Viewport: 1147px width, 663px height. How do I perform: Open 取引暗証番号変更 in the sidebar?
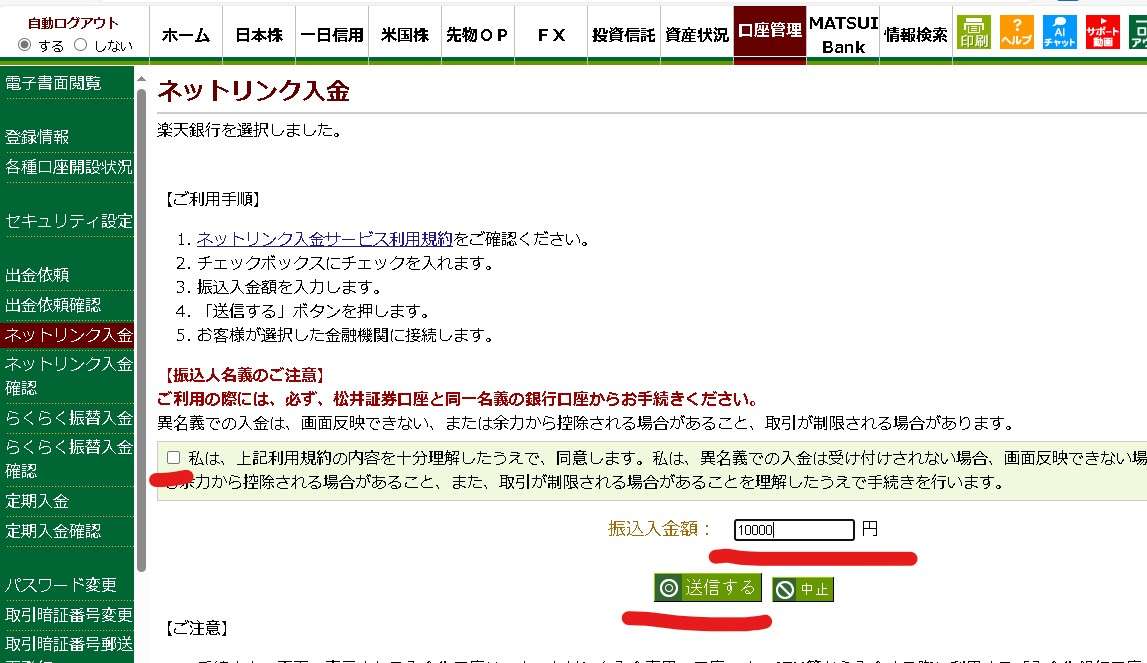(x=67, y=615)
